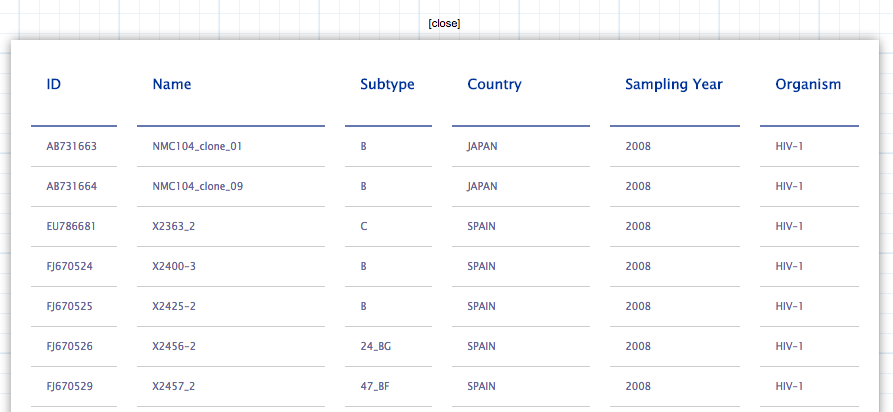Click the Organism column header
This screenshot has width=893, height=412.
pos(808,84)
